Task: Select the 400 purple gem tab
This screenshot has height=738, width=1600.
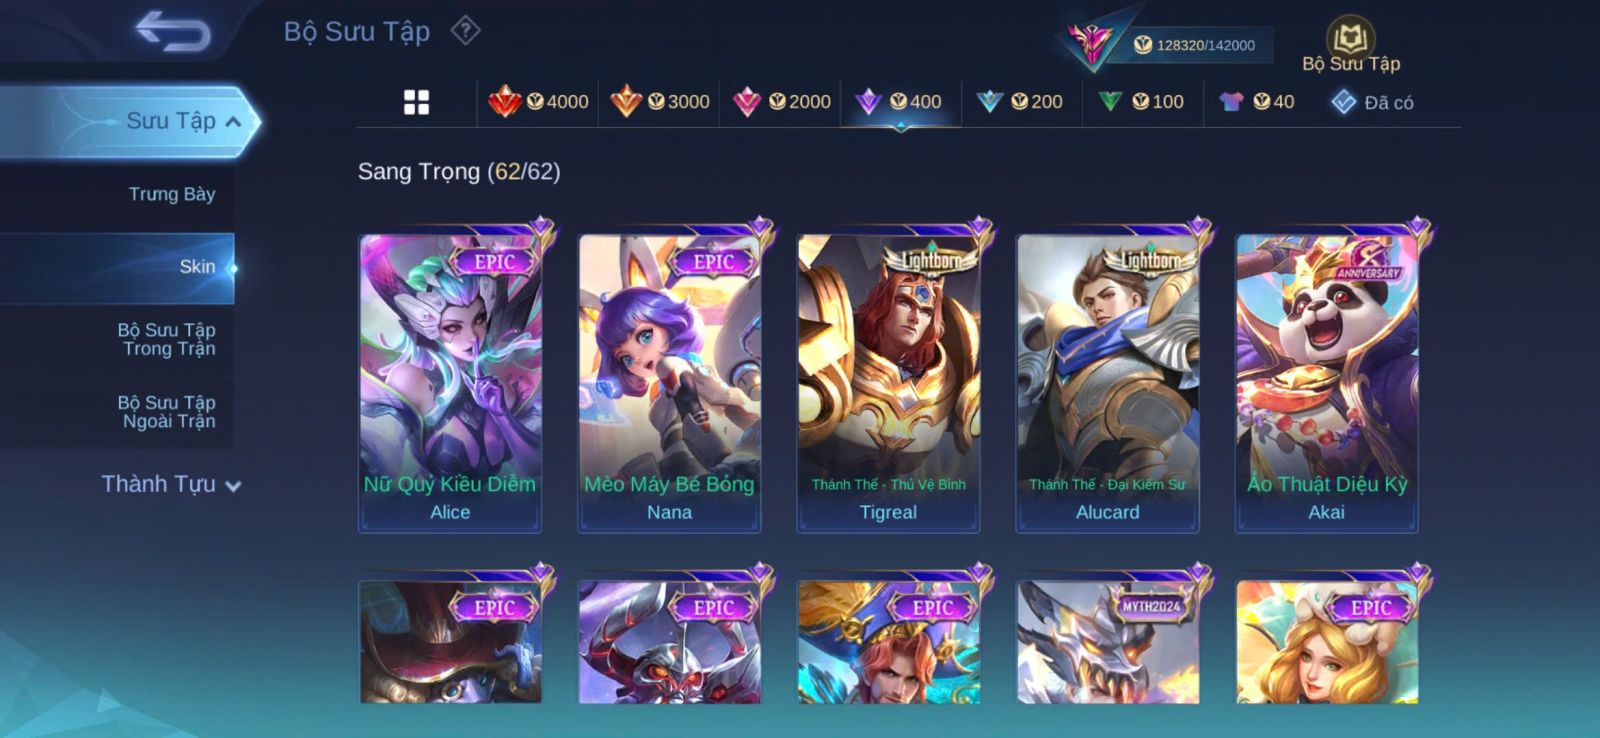Action: pyautogui.click(x=900, y=101)
